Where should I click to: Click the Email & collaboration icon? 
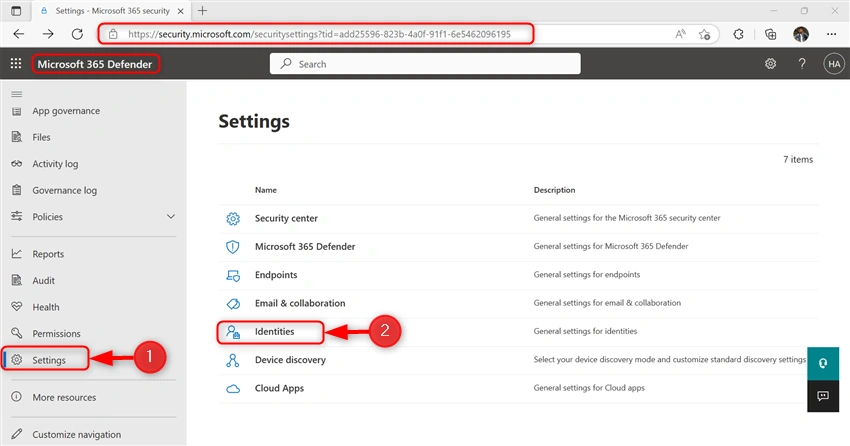tap(233, 303)
